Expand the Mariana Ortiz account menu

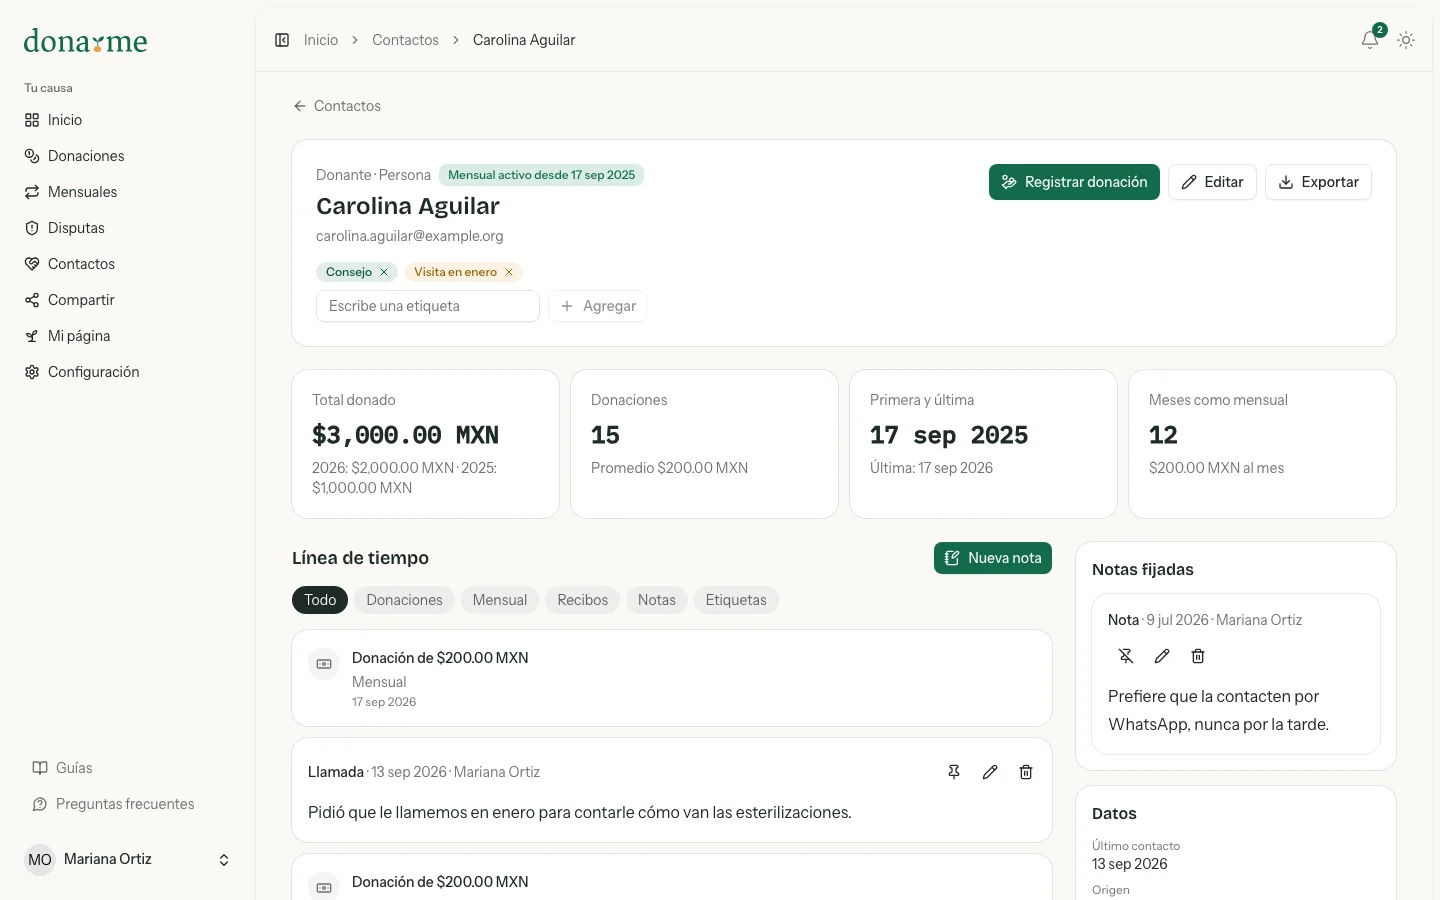128,860
